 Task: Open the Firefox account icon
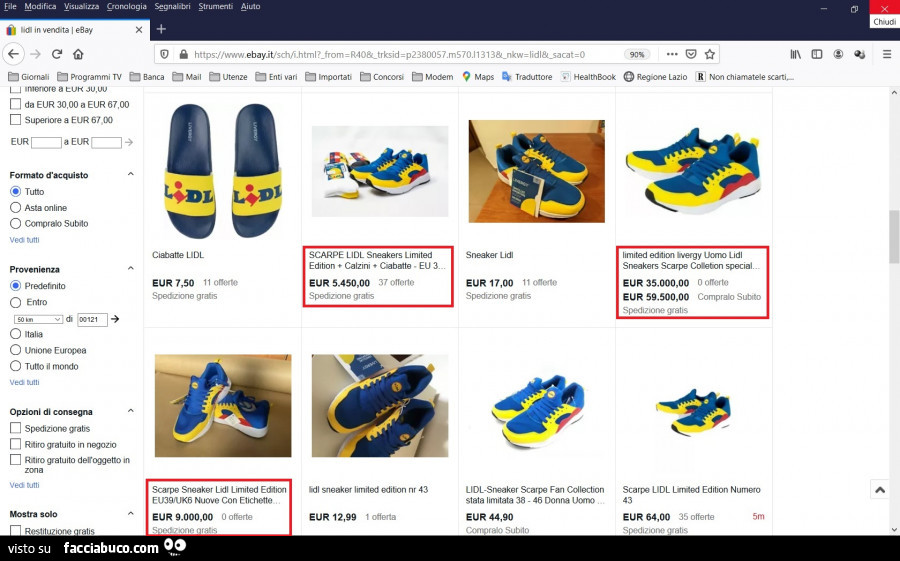(x=838, y=54)
